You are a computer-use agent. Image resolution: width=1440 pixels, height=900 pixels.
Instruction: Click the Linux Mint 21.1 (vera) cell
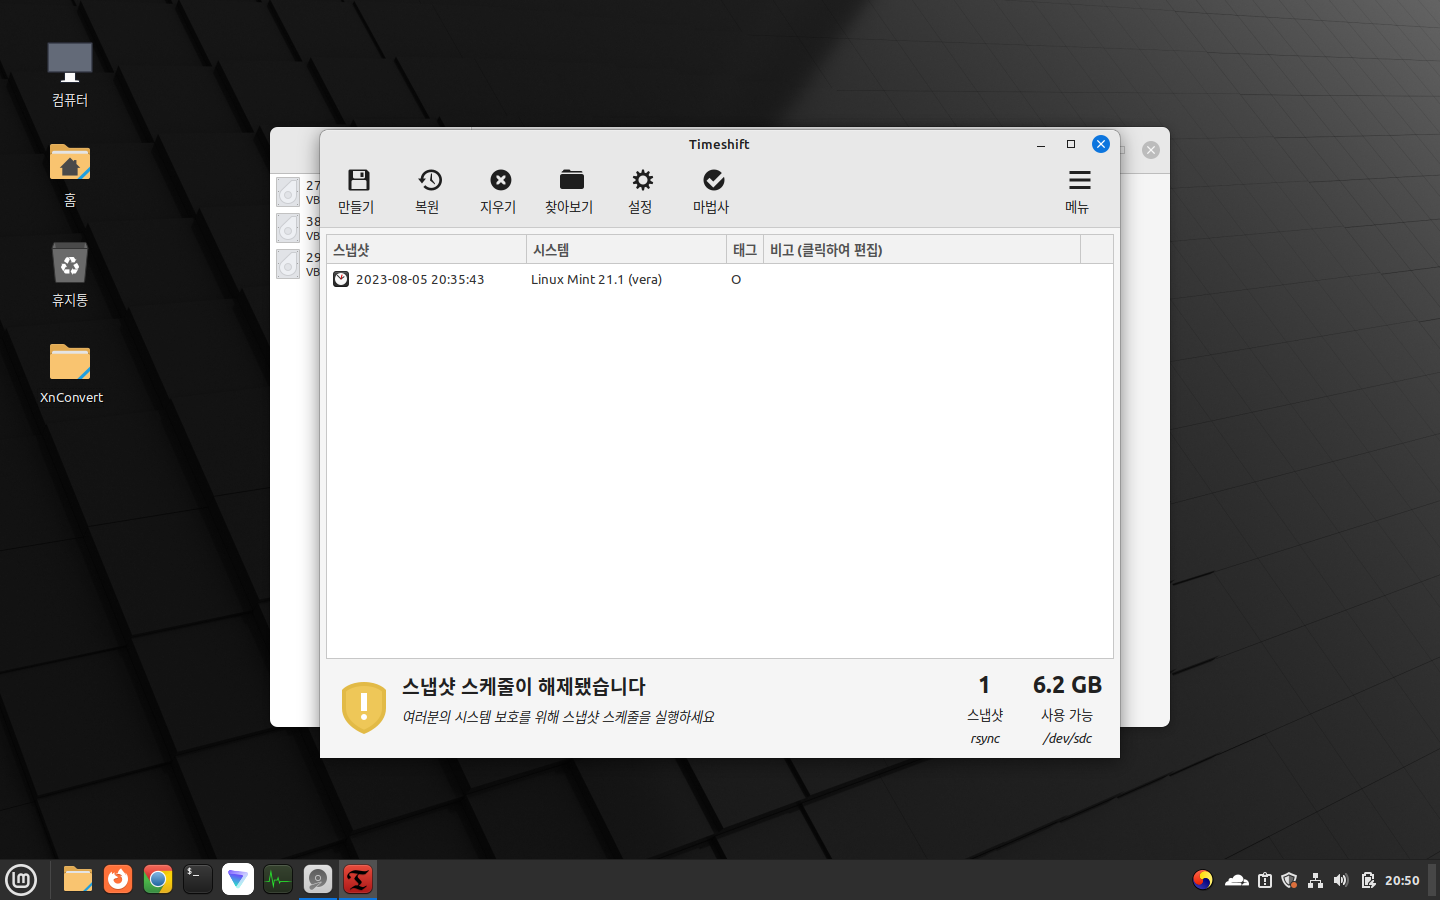click(596, 280)
